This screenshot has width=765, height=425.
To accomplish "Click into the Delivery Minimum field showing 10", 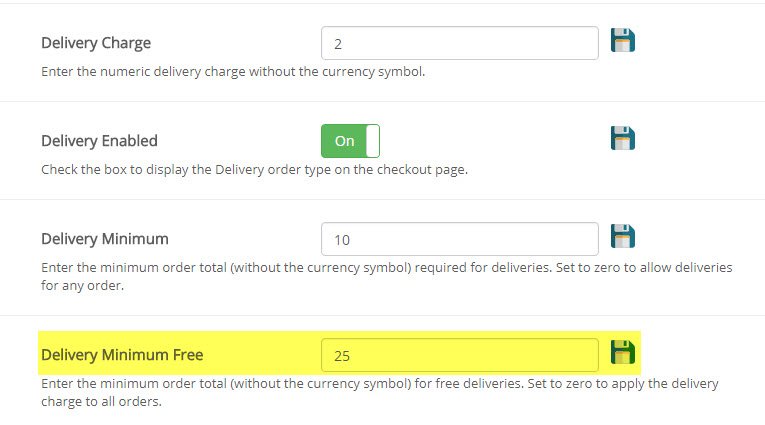I will pos(459,239).
